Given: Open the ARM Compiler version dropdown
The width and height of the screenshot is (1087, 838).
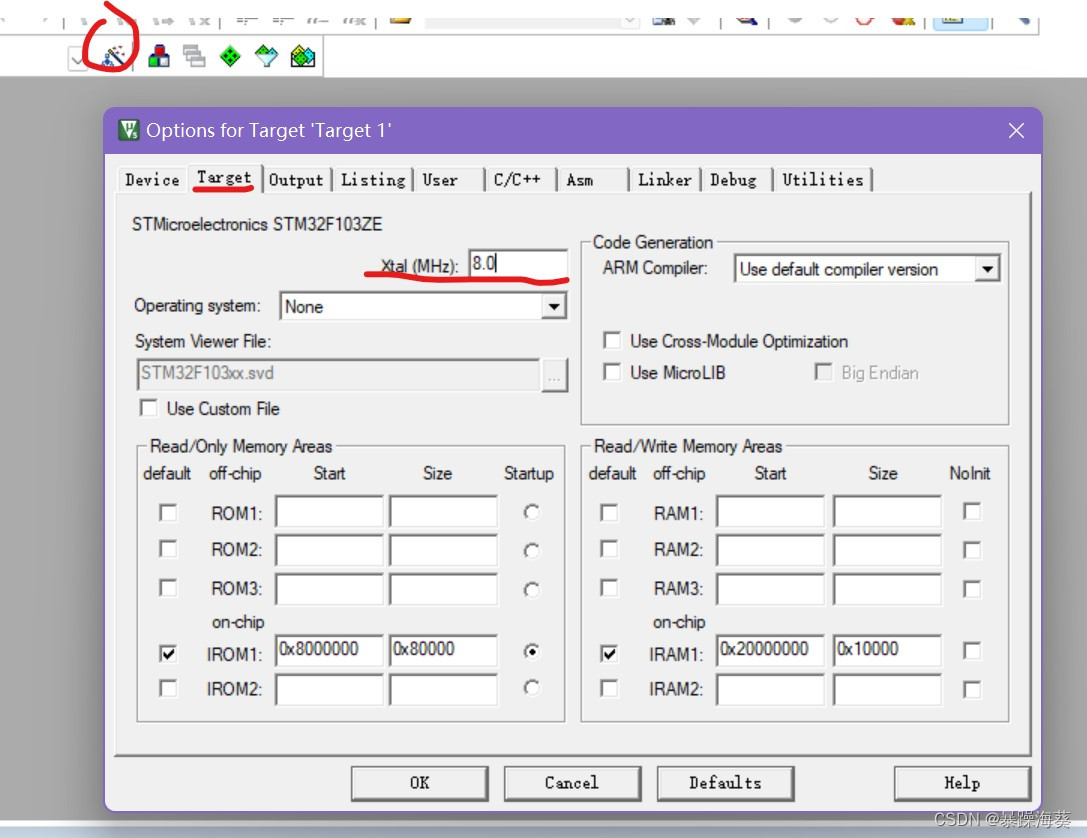Looking at the screenshot, I should coord(987,269).
